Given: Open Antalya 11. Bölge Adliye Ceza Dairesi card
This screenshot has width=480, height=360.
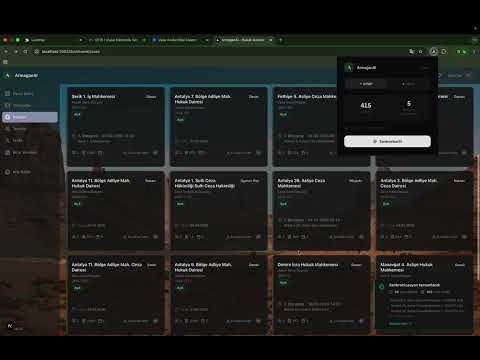Looking at the screenshot, I should click(x=116, y=295).
